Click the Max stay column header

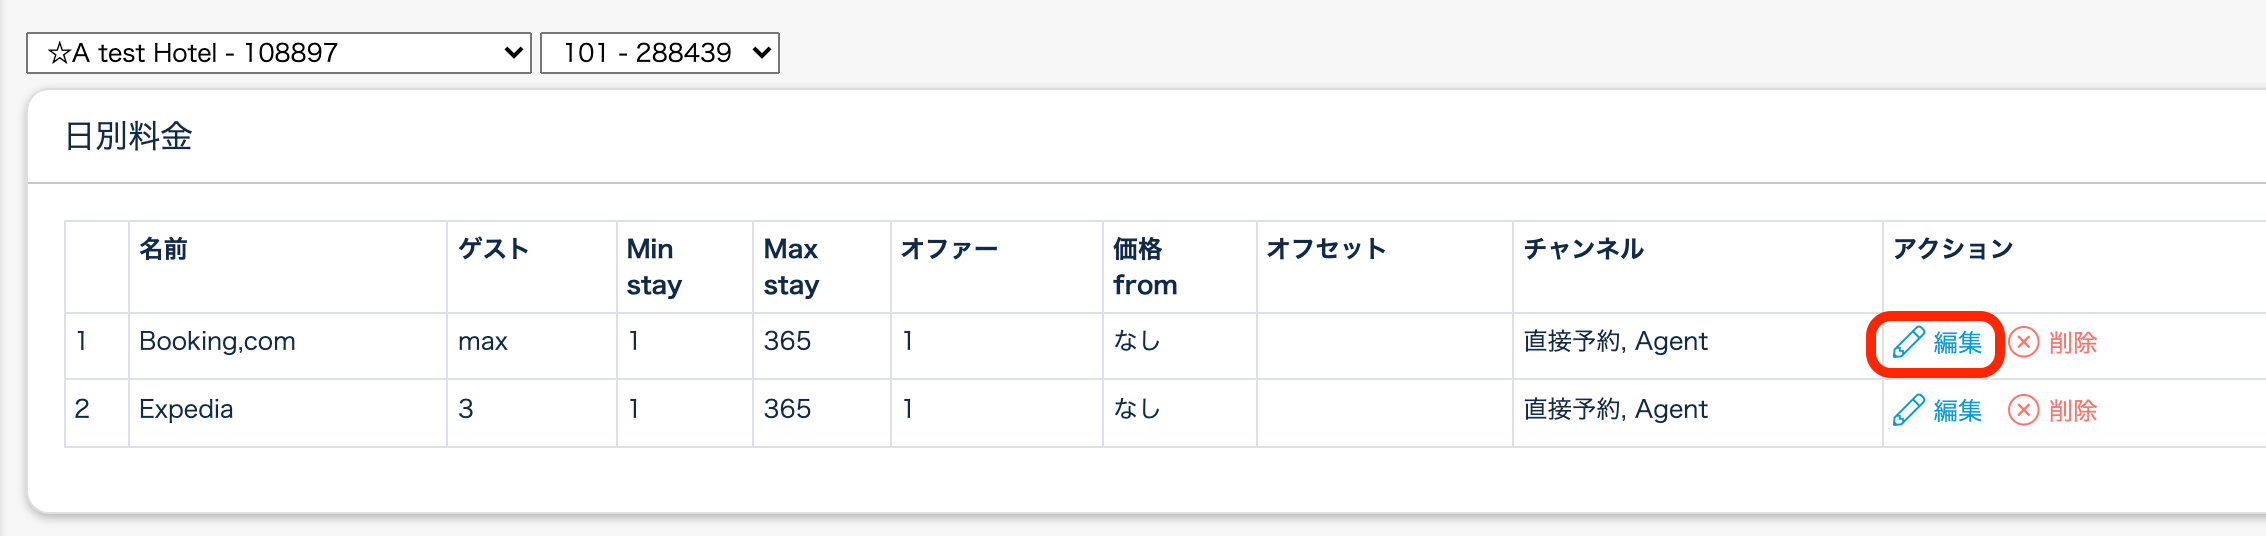tap(791, 267)
